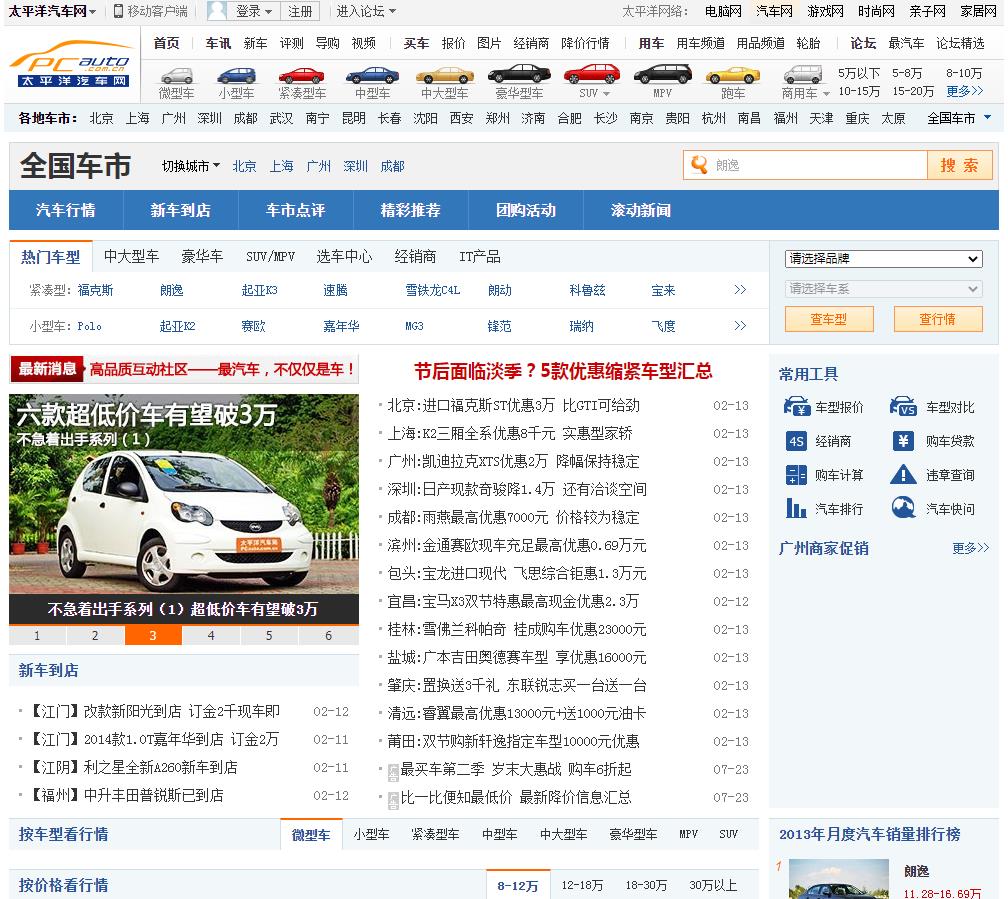
Task: Open the 游戏网 network link
Action: [x=825, y=11]
